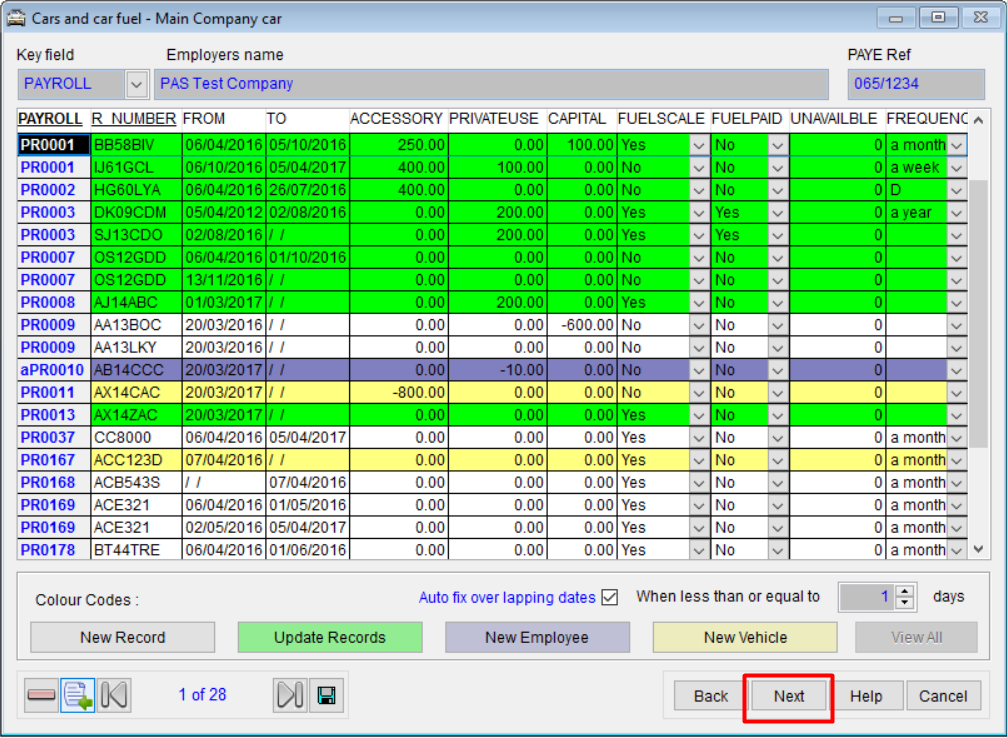
Task: Click the Next button
Action: point(789,696)
